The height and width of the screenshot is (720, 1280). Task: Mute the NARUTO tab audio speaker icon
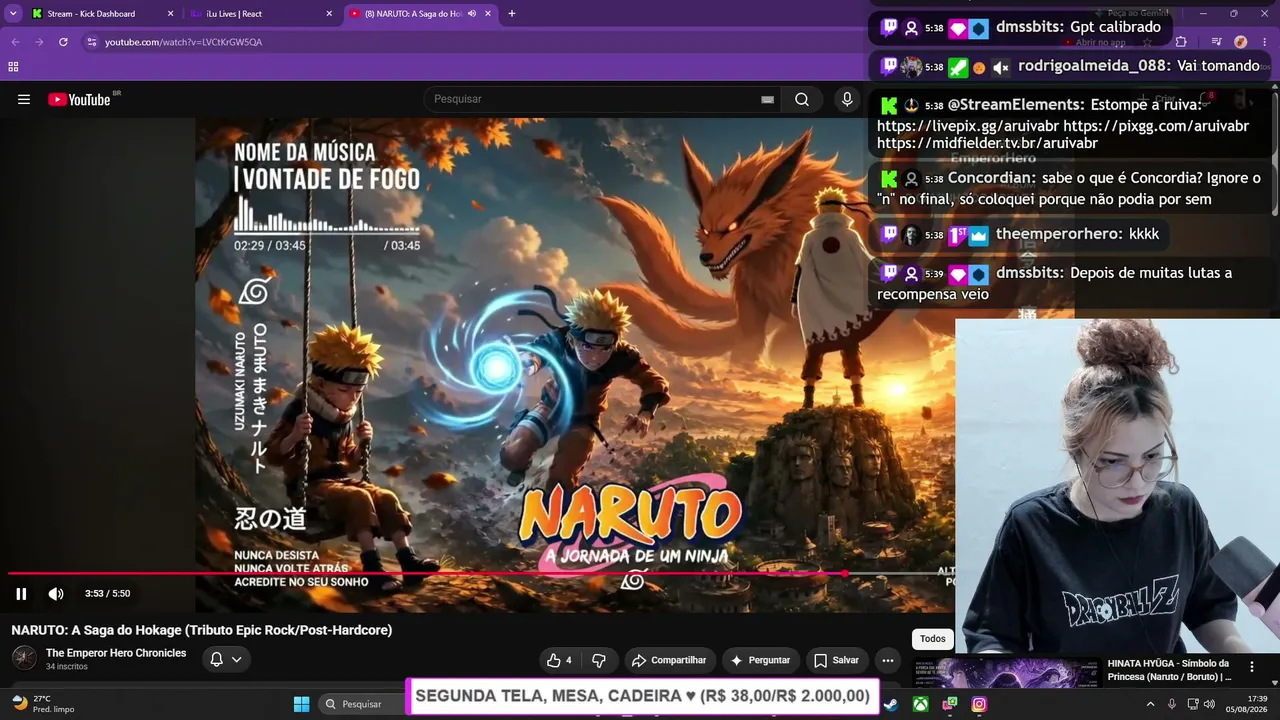pos(471,14)
